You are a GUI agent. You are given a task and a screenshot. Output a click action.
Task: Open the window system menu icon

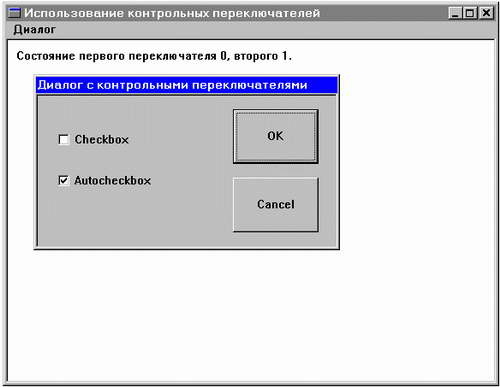[14, 13]
